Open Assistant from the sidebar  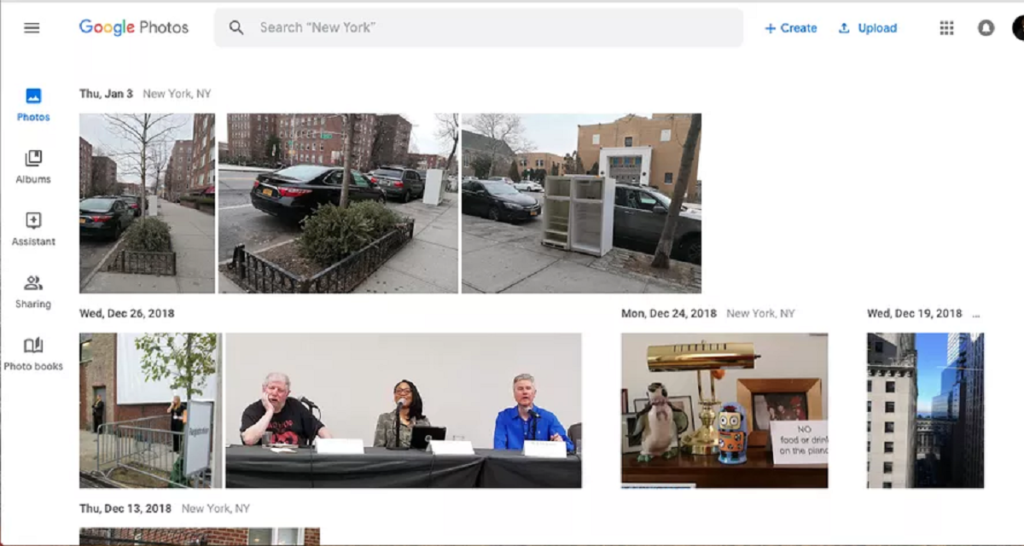coord(33,228)
